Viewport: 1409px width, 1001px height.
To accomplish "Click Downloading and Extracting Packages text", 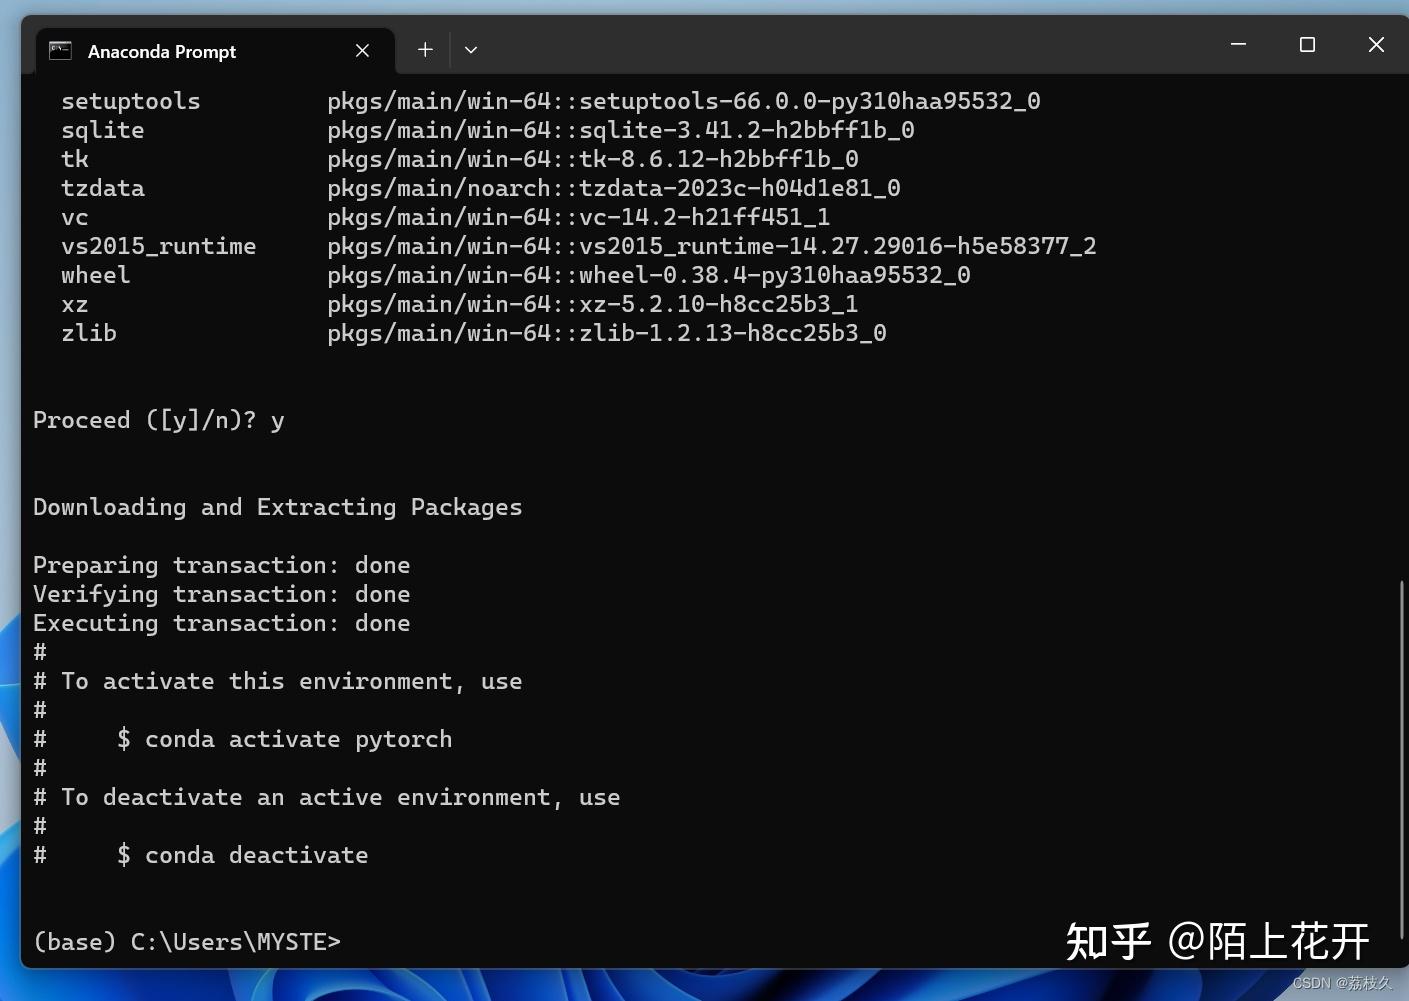I will click(x=277, y=507).
